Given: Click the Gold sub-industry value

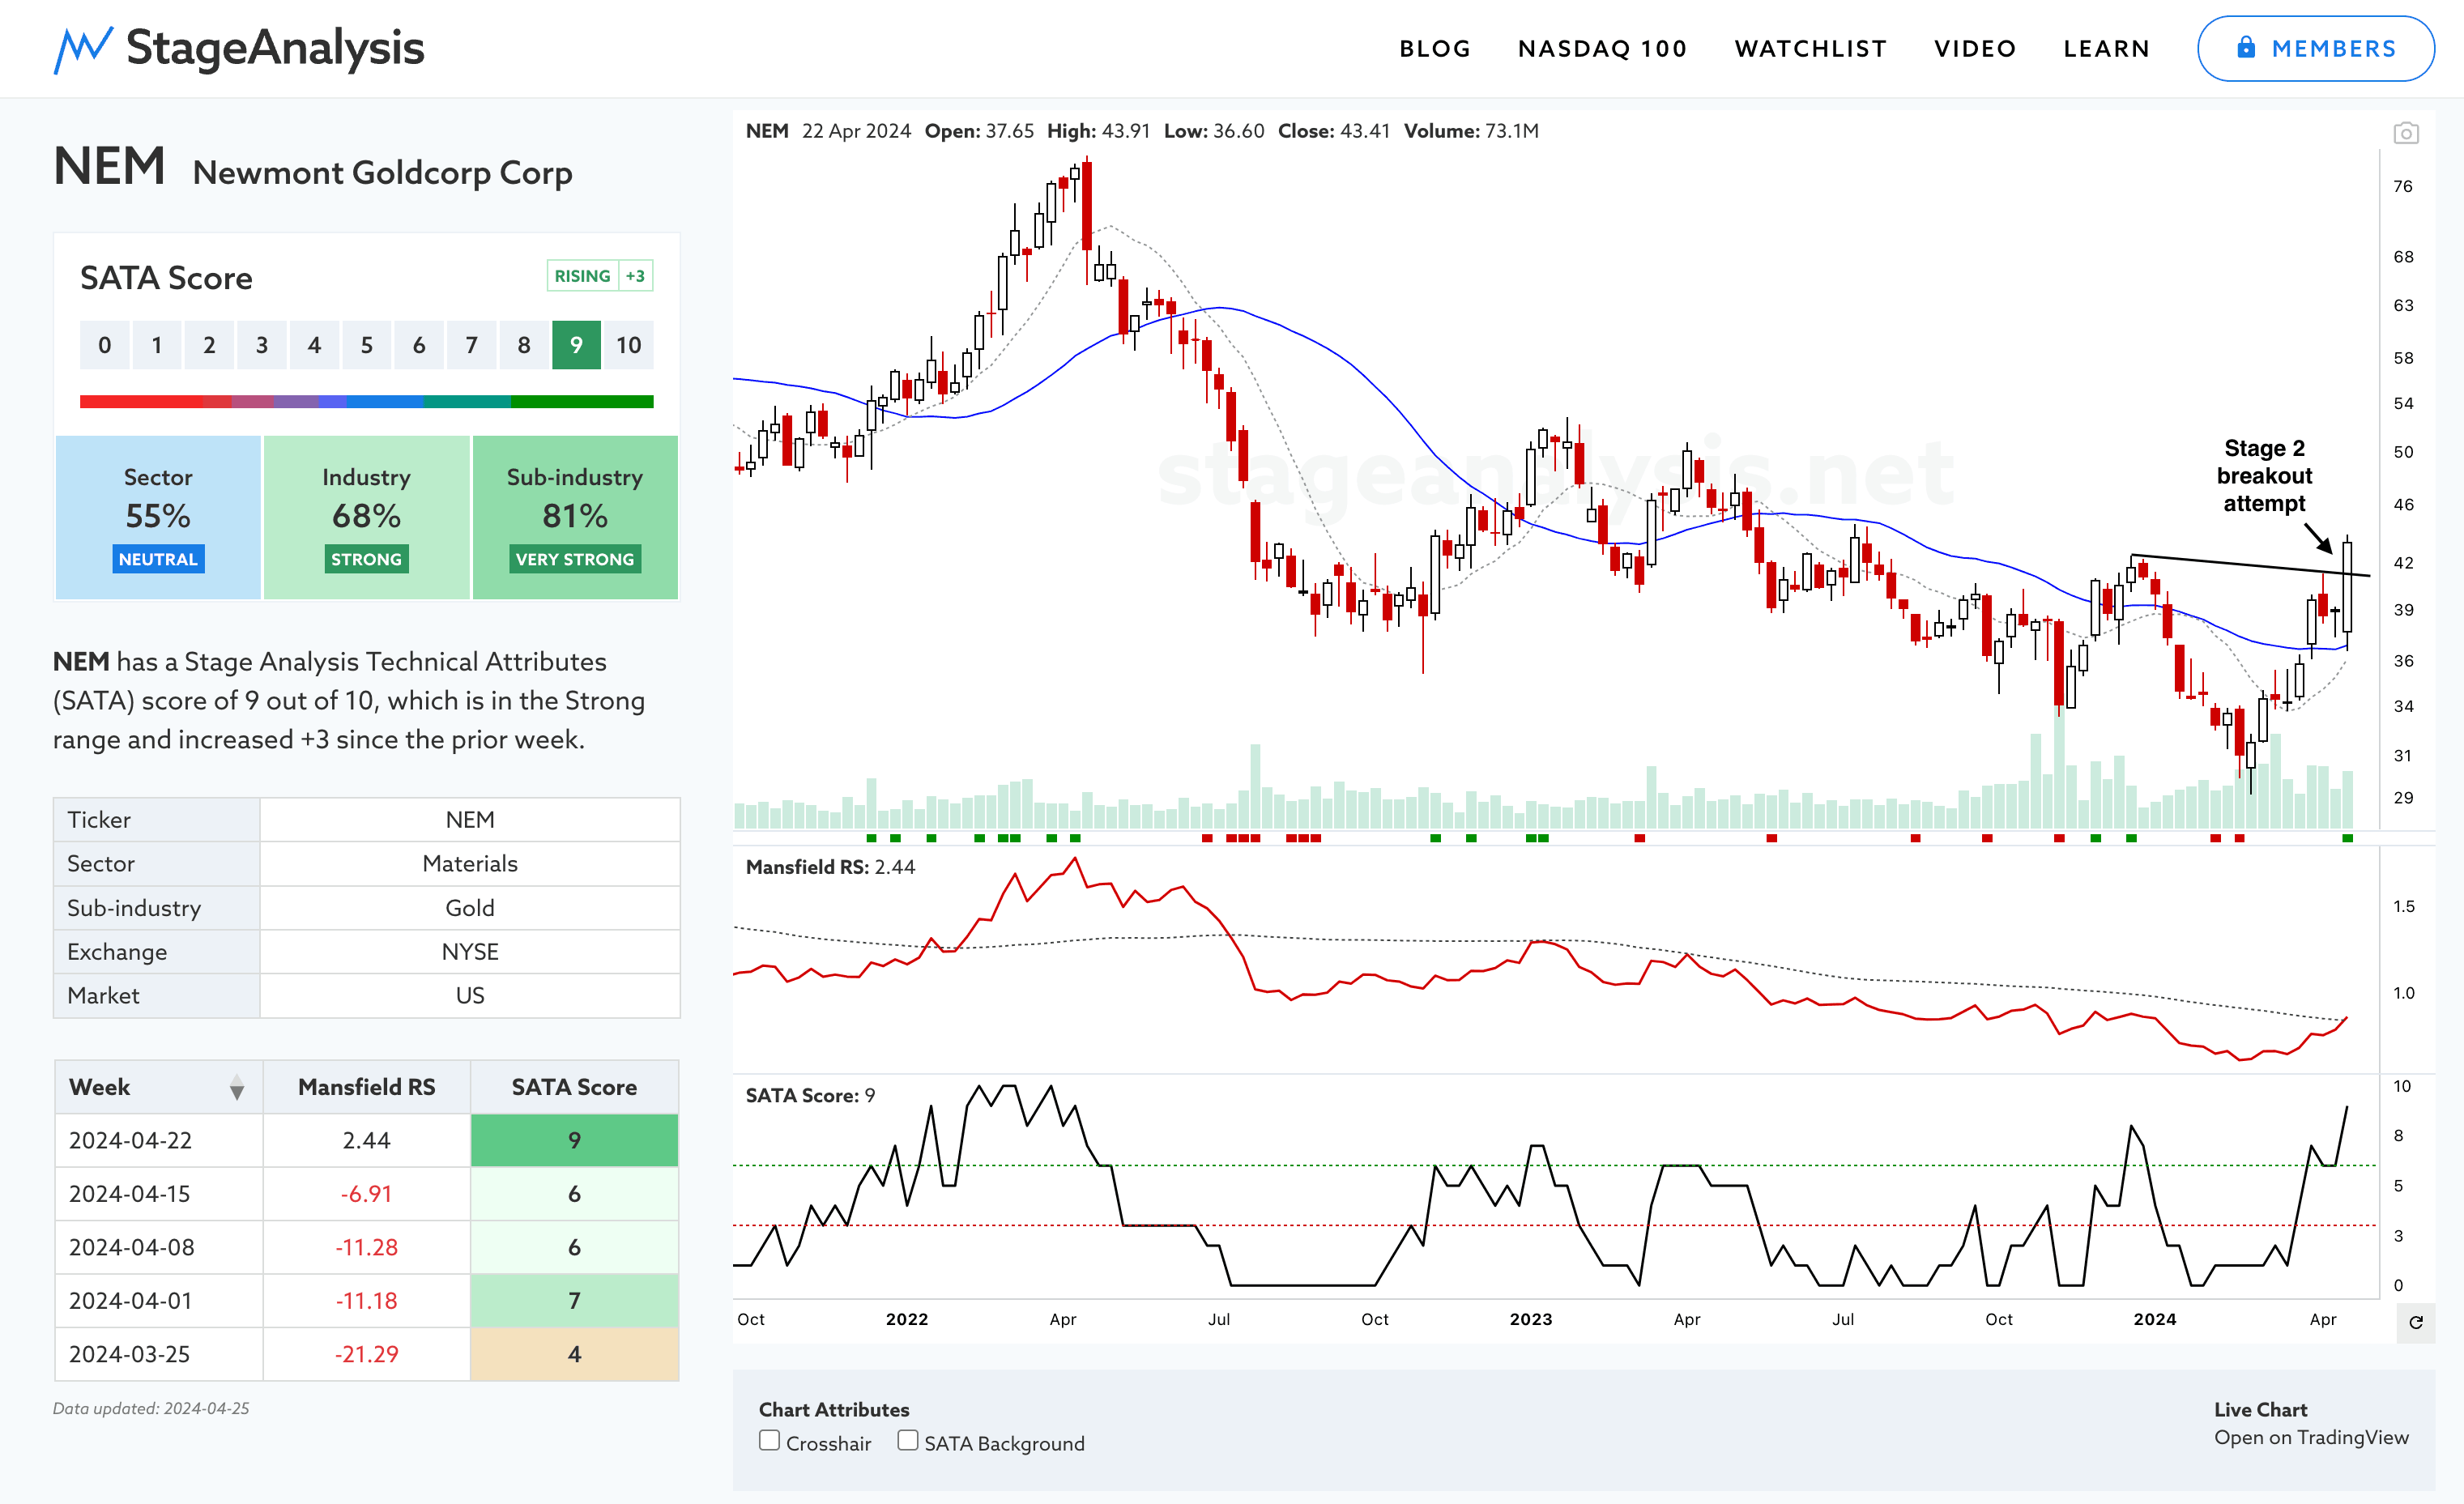Looking at the screenshot, I should (x=470, y=908).
